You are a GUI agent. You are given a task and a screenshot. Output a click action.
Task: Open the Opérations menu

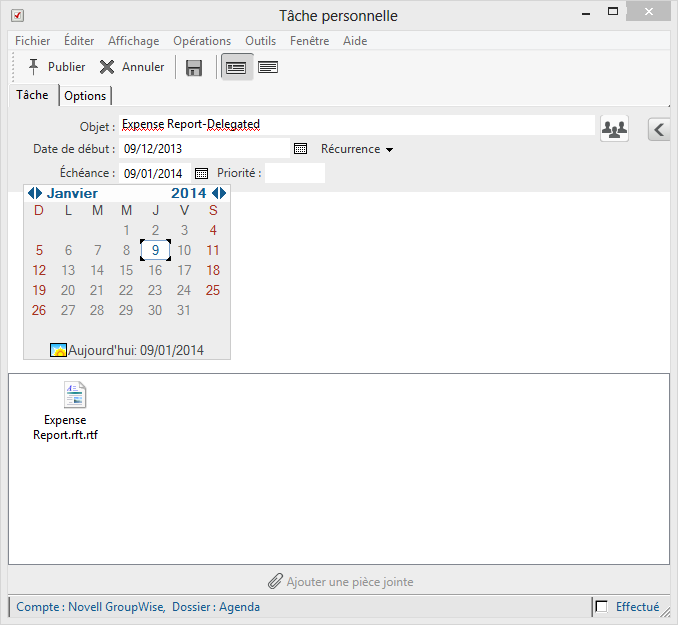click(x=202, y=41)
